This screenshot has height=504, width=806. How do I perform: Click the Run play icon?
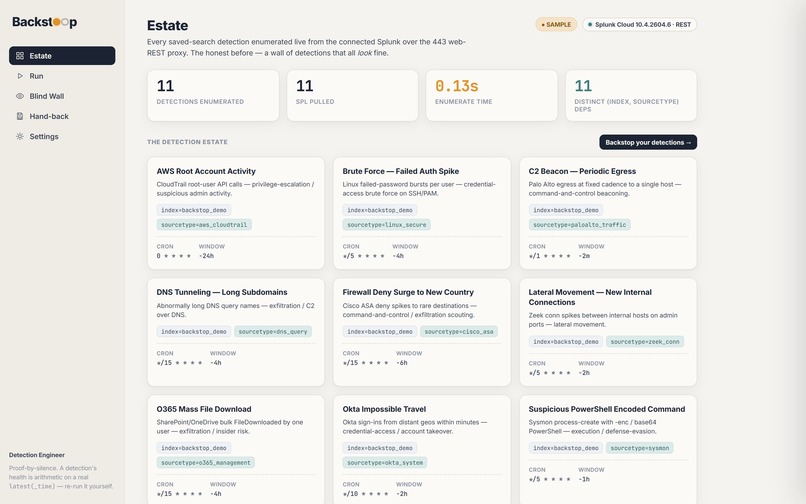click(x=20, y=76)
